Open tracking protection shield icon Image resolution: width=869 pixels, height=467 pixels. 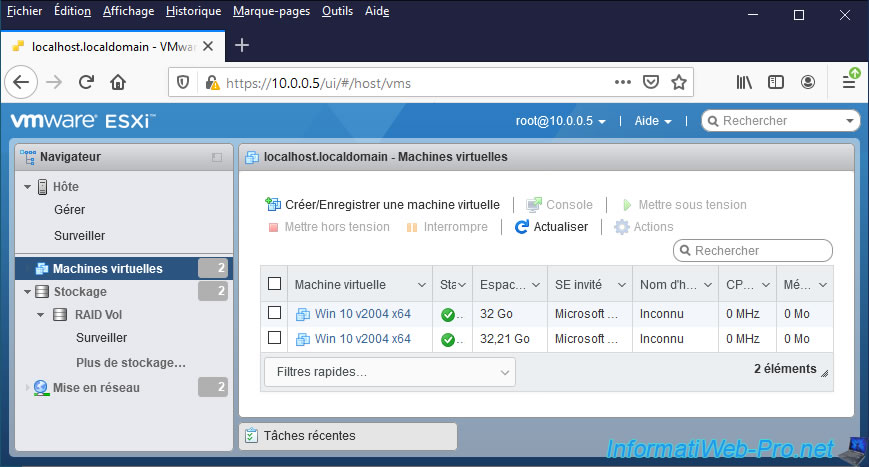click(x=183, y=83)
